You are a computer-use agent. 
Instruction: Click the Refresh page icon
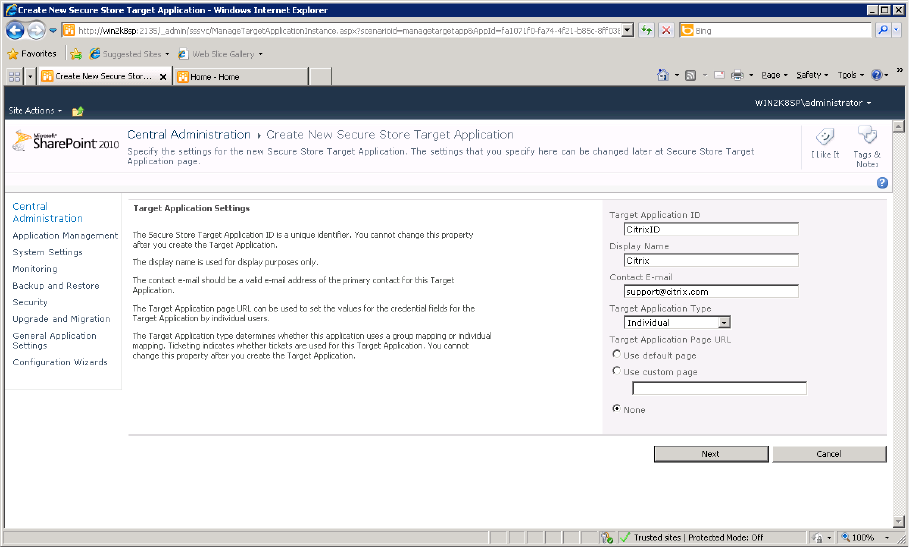tap(646, 30)
